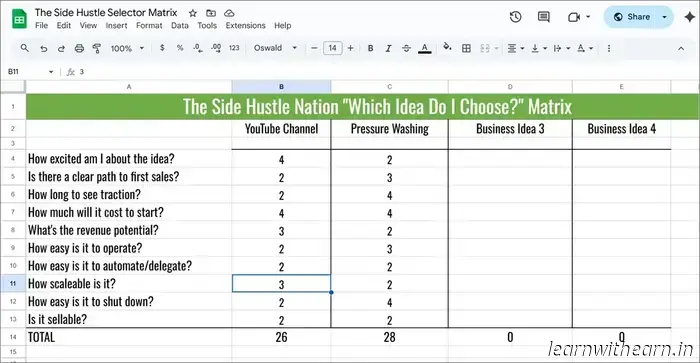Screen dimensions: 700x363
Task: Click the merge cells icon
Action: (485, 48)
